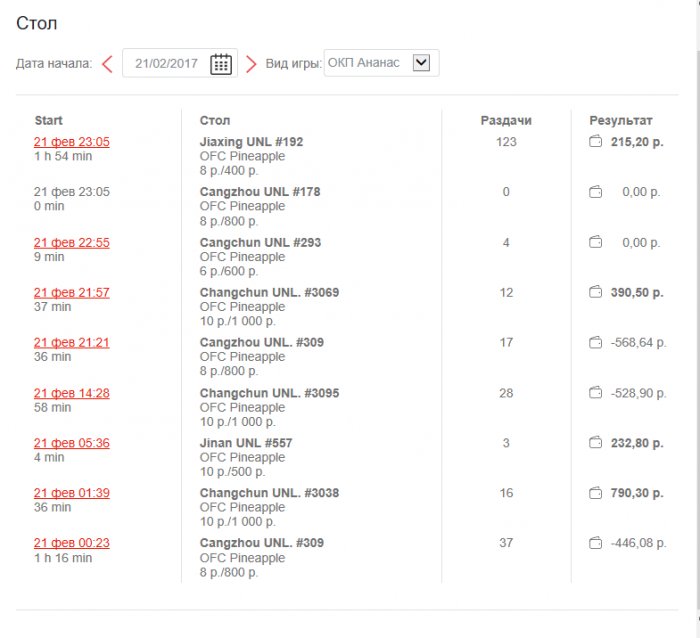Open session link 21 фев 00:23
Screen dimensions: 700x638
(71, 543)
